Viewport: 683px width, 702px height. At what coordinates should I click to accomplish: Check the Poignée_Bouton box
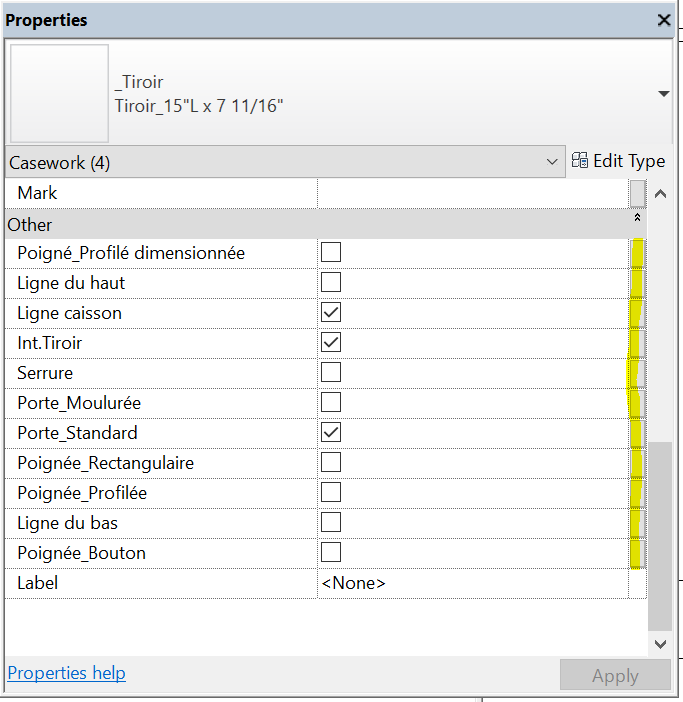coord(331,553)
